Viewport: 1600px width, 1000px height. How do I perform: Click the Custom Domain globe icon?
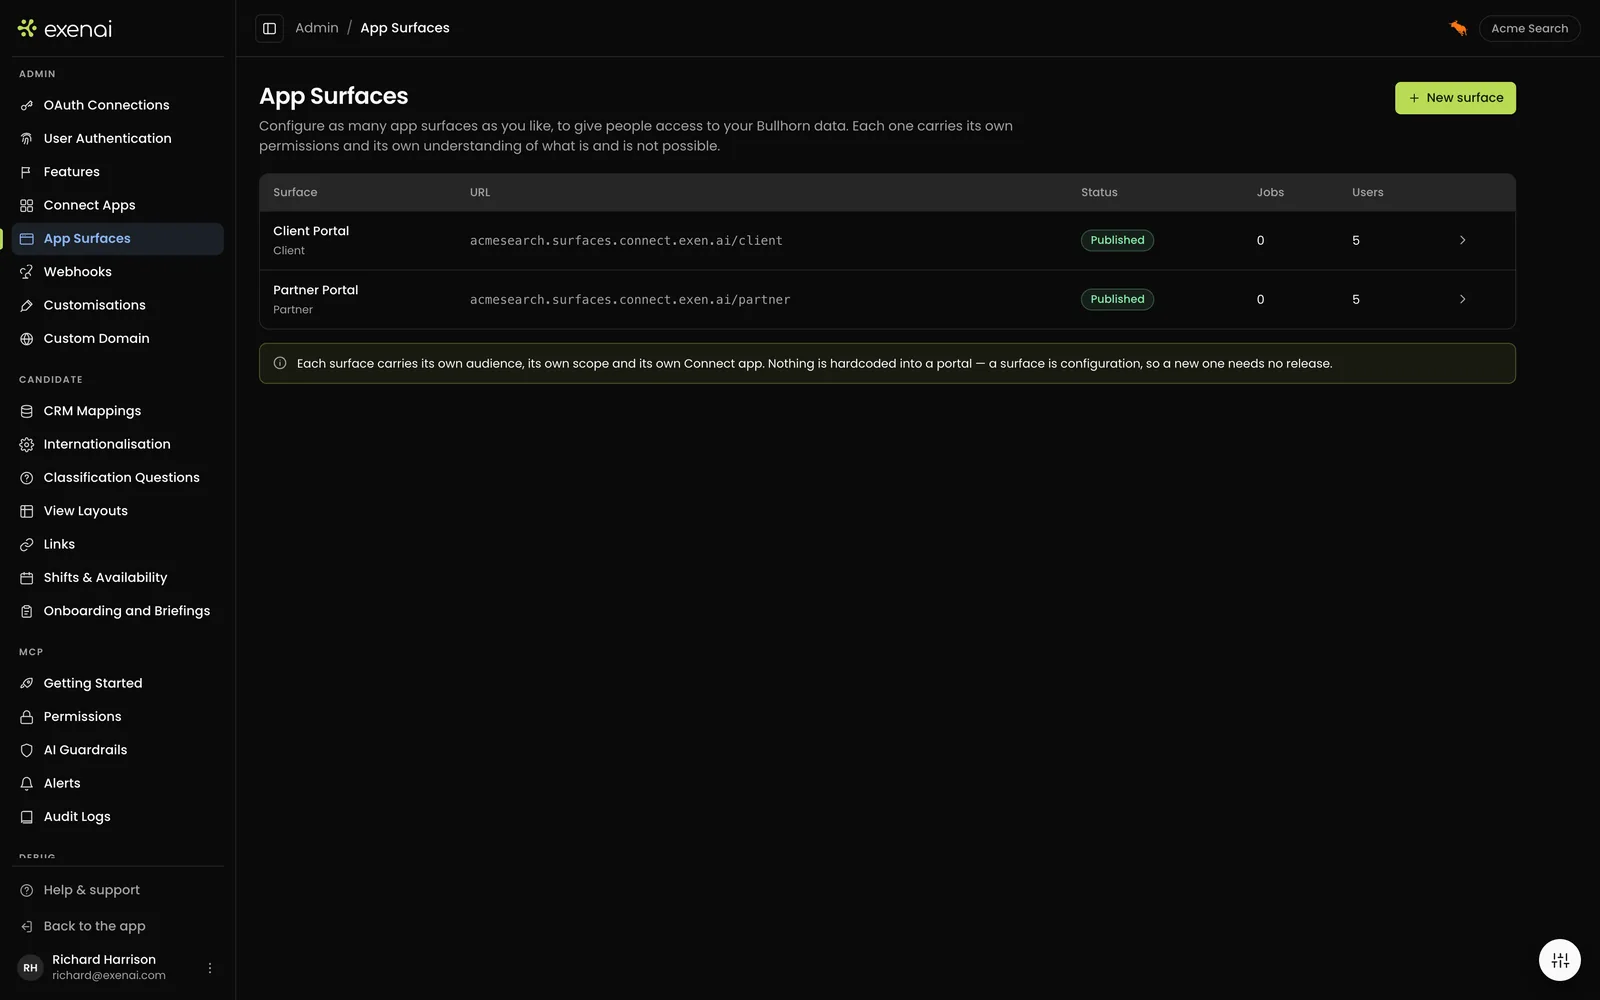click(x=27, y=339)
